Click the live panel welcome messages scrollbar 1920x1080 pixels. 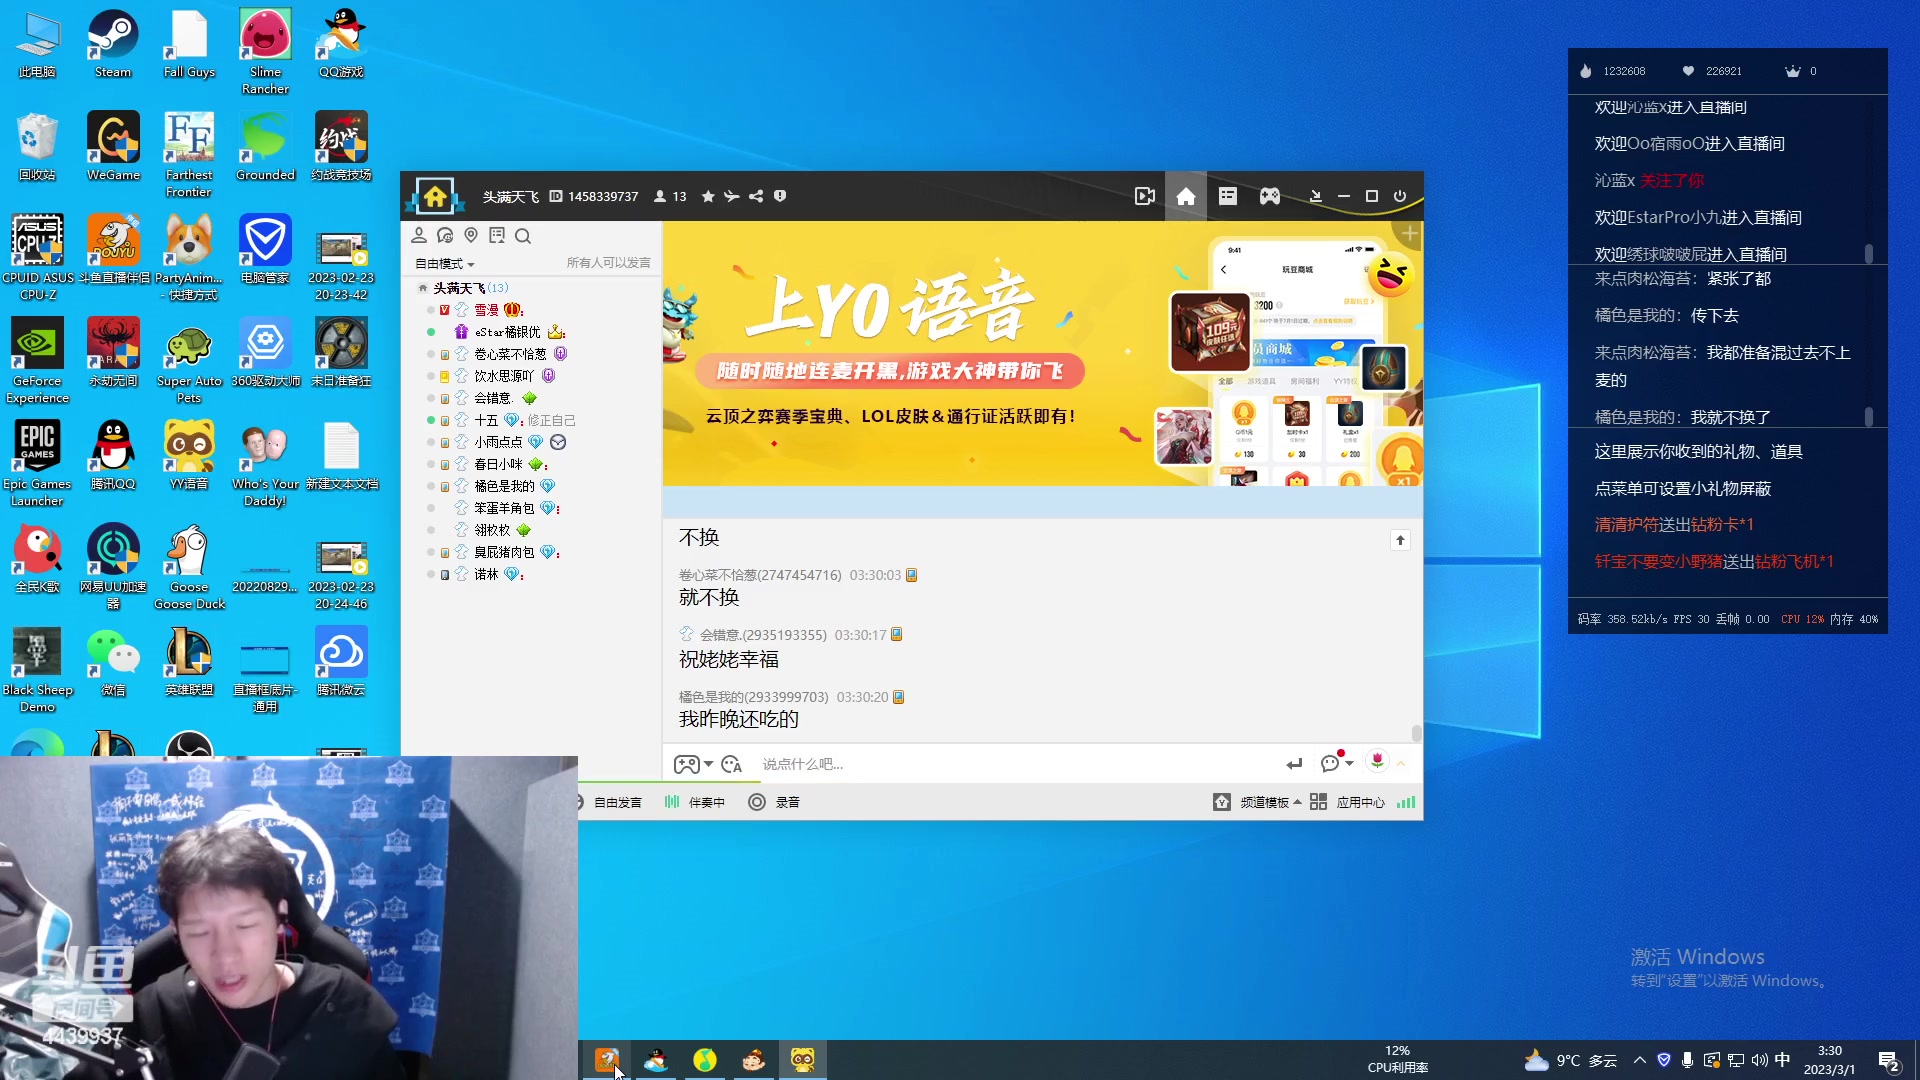pyautogui.click(x=1869, y=253)
